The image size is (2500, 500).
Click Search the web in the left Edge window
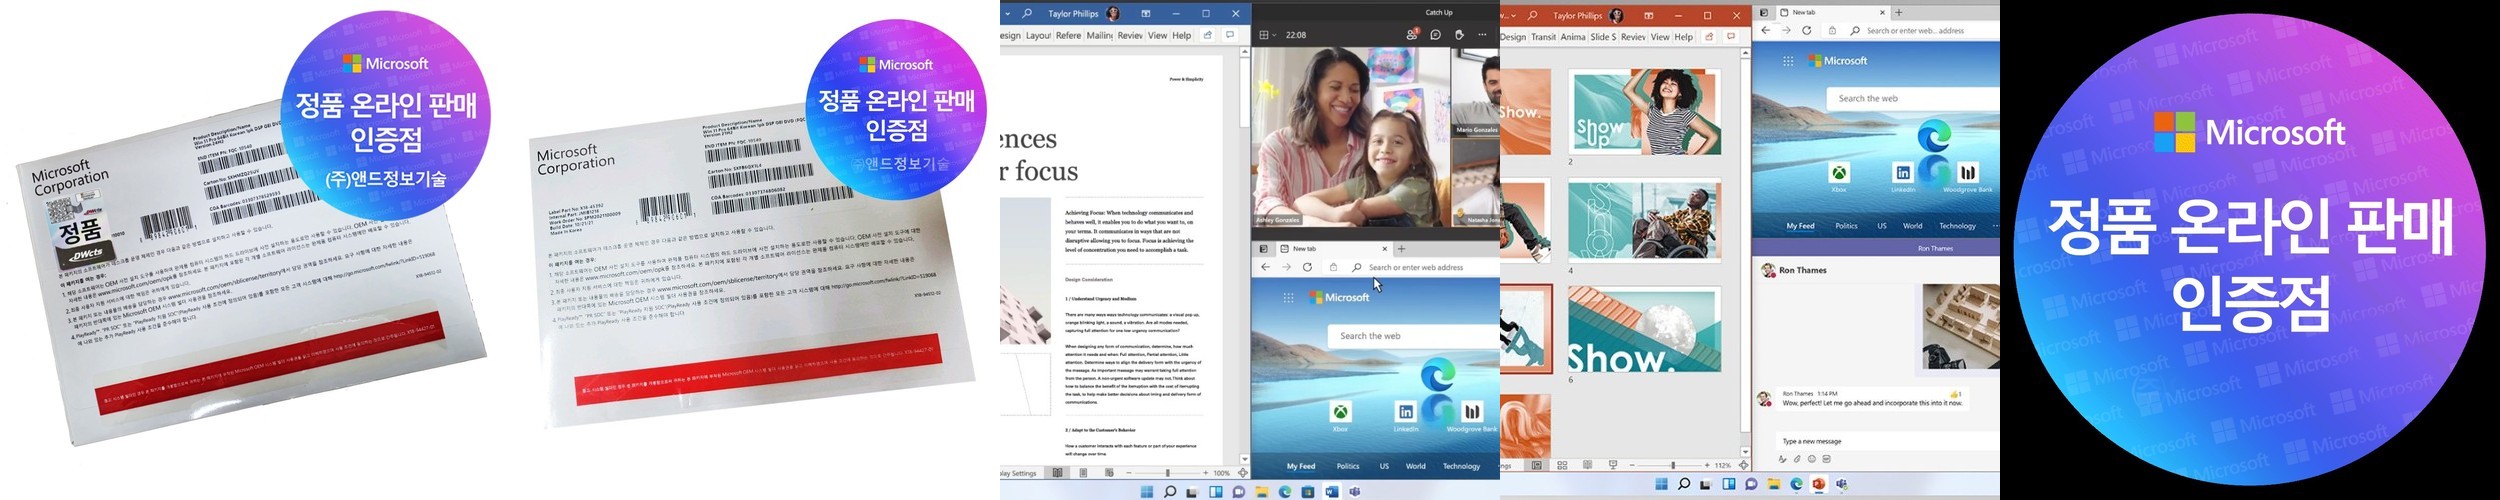pos(1414,336)
